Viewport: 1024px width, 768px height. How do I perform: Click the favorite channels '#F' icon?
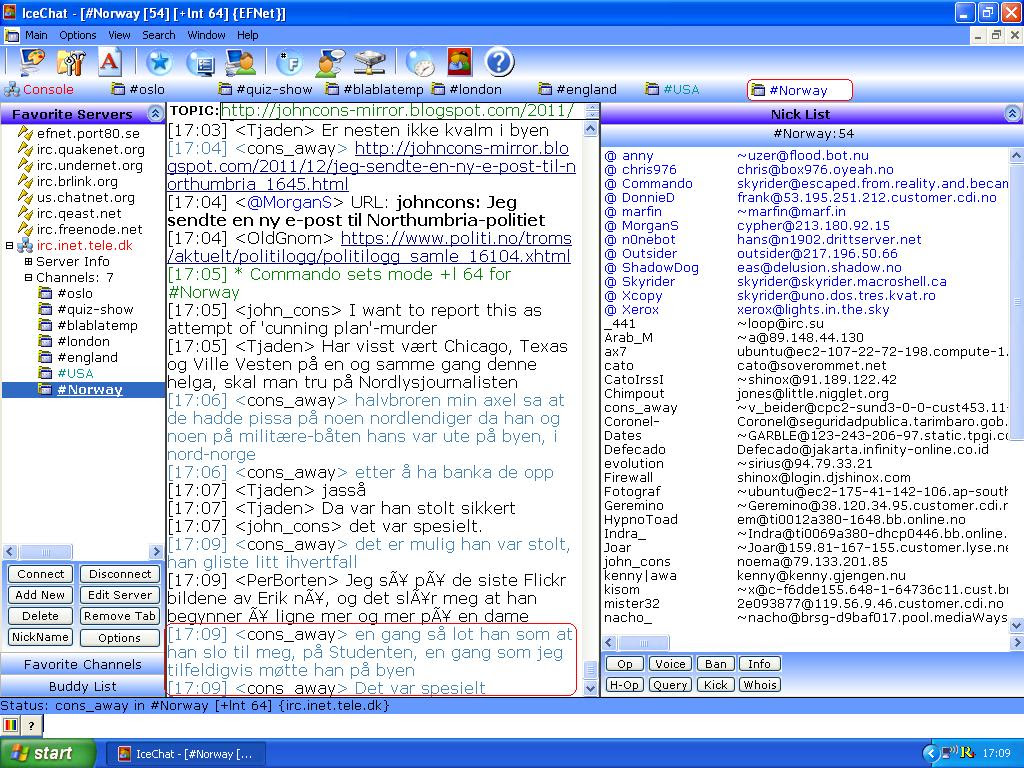[289, 63]
